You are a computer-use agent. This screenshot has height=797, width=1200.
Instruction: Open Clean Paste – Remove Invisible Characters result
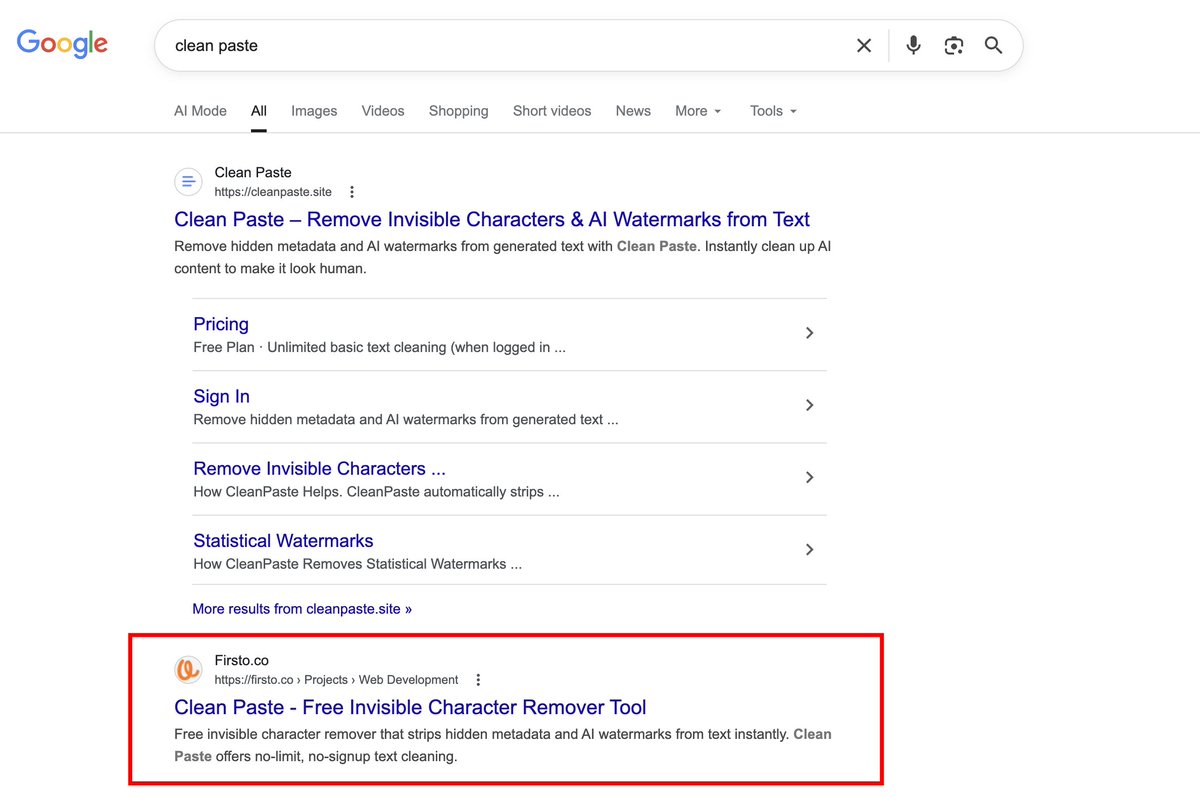pyautogui.click(x=492, y=220)
